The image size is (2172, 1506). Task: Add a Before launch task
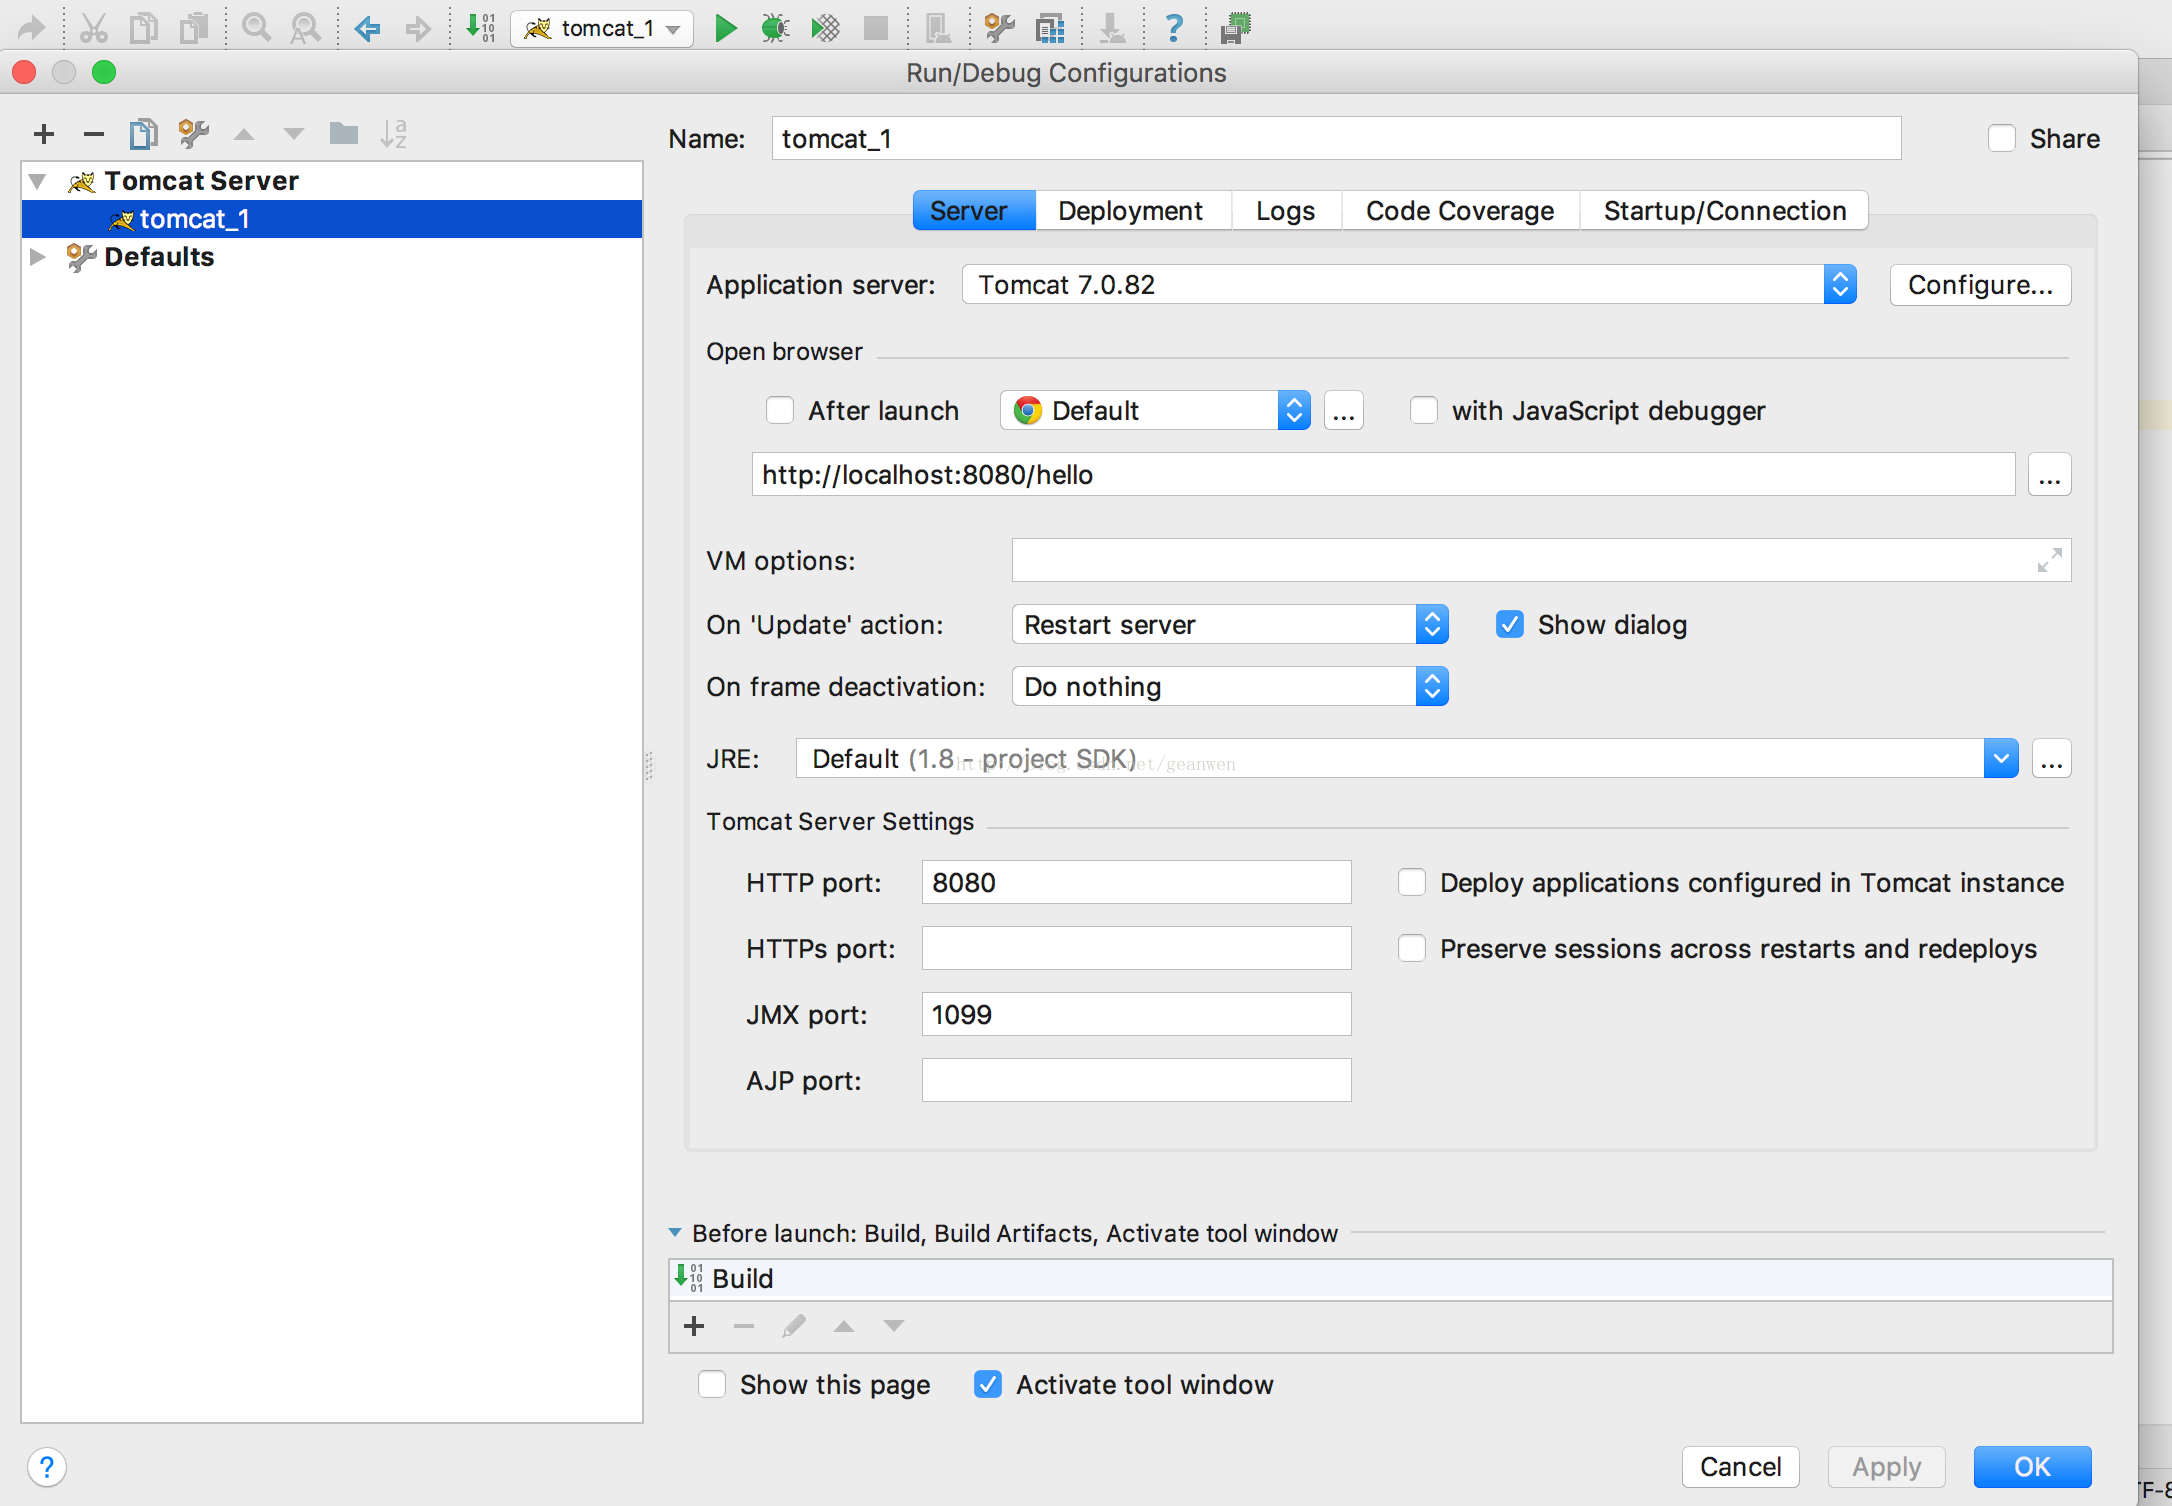coord(694,1326)
